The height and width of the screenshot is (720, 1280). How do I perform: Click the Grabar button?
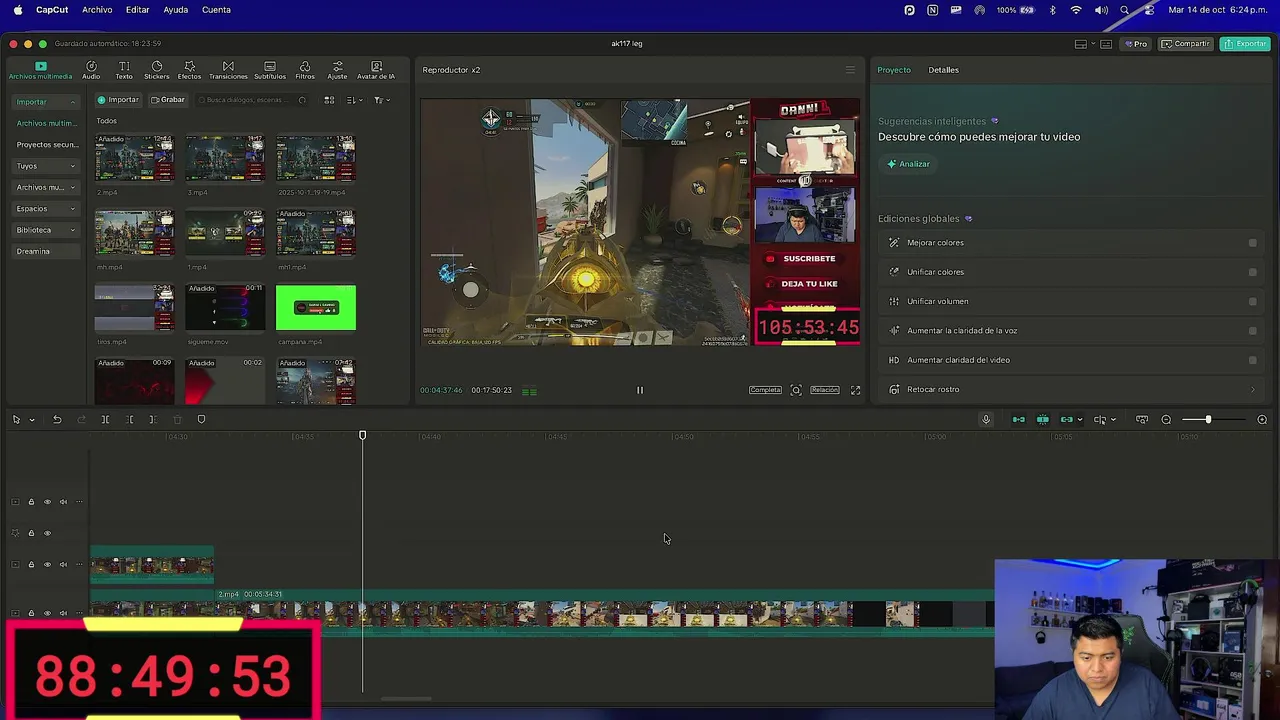coord(167,100)
